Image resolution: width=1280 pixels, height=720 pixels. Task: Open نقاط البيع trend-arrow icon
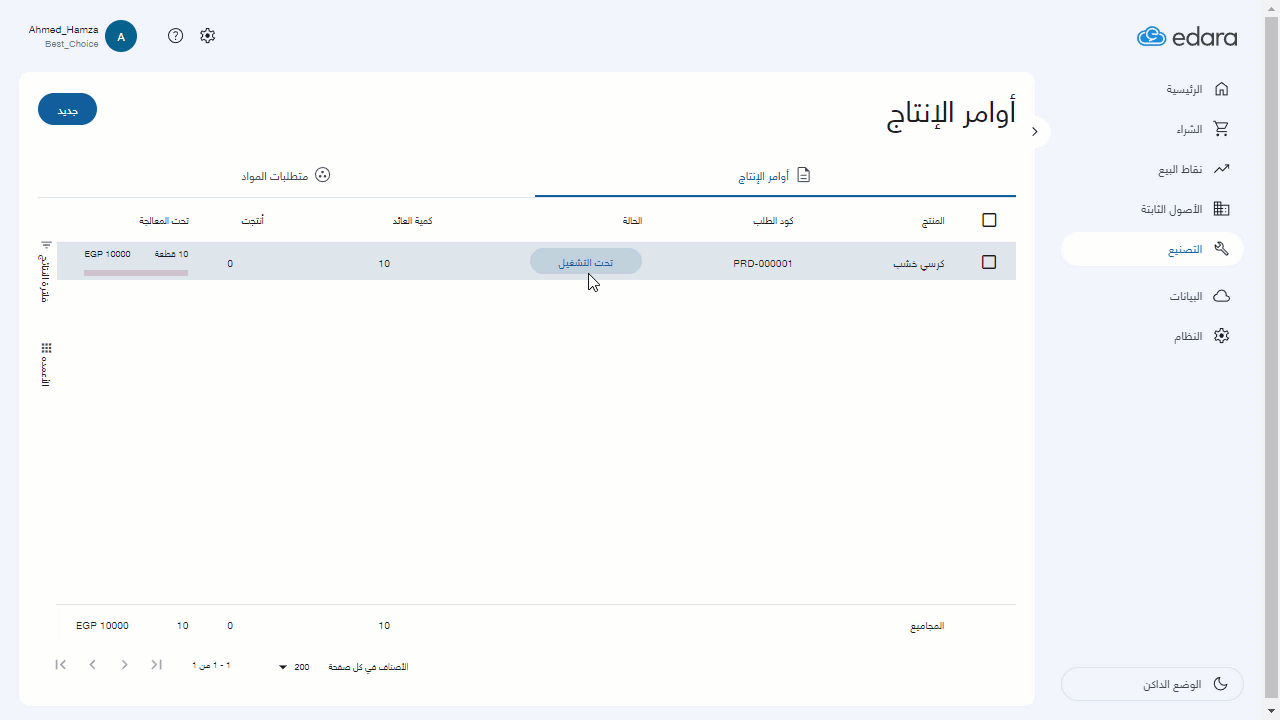pos(1221,169)
